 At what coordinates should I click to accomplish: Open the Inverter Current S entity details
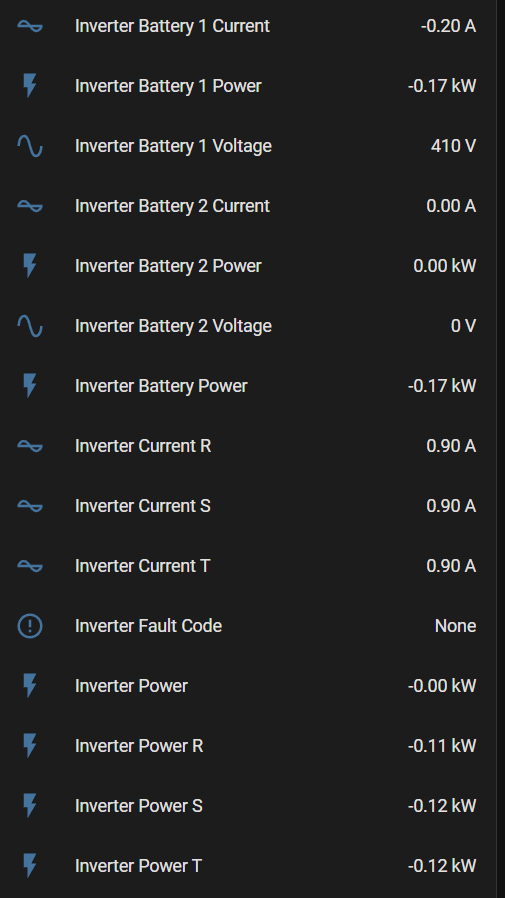point(247,506)
